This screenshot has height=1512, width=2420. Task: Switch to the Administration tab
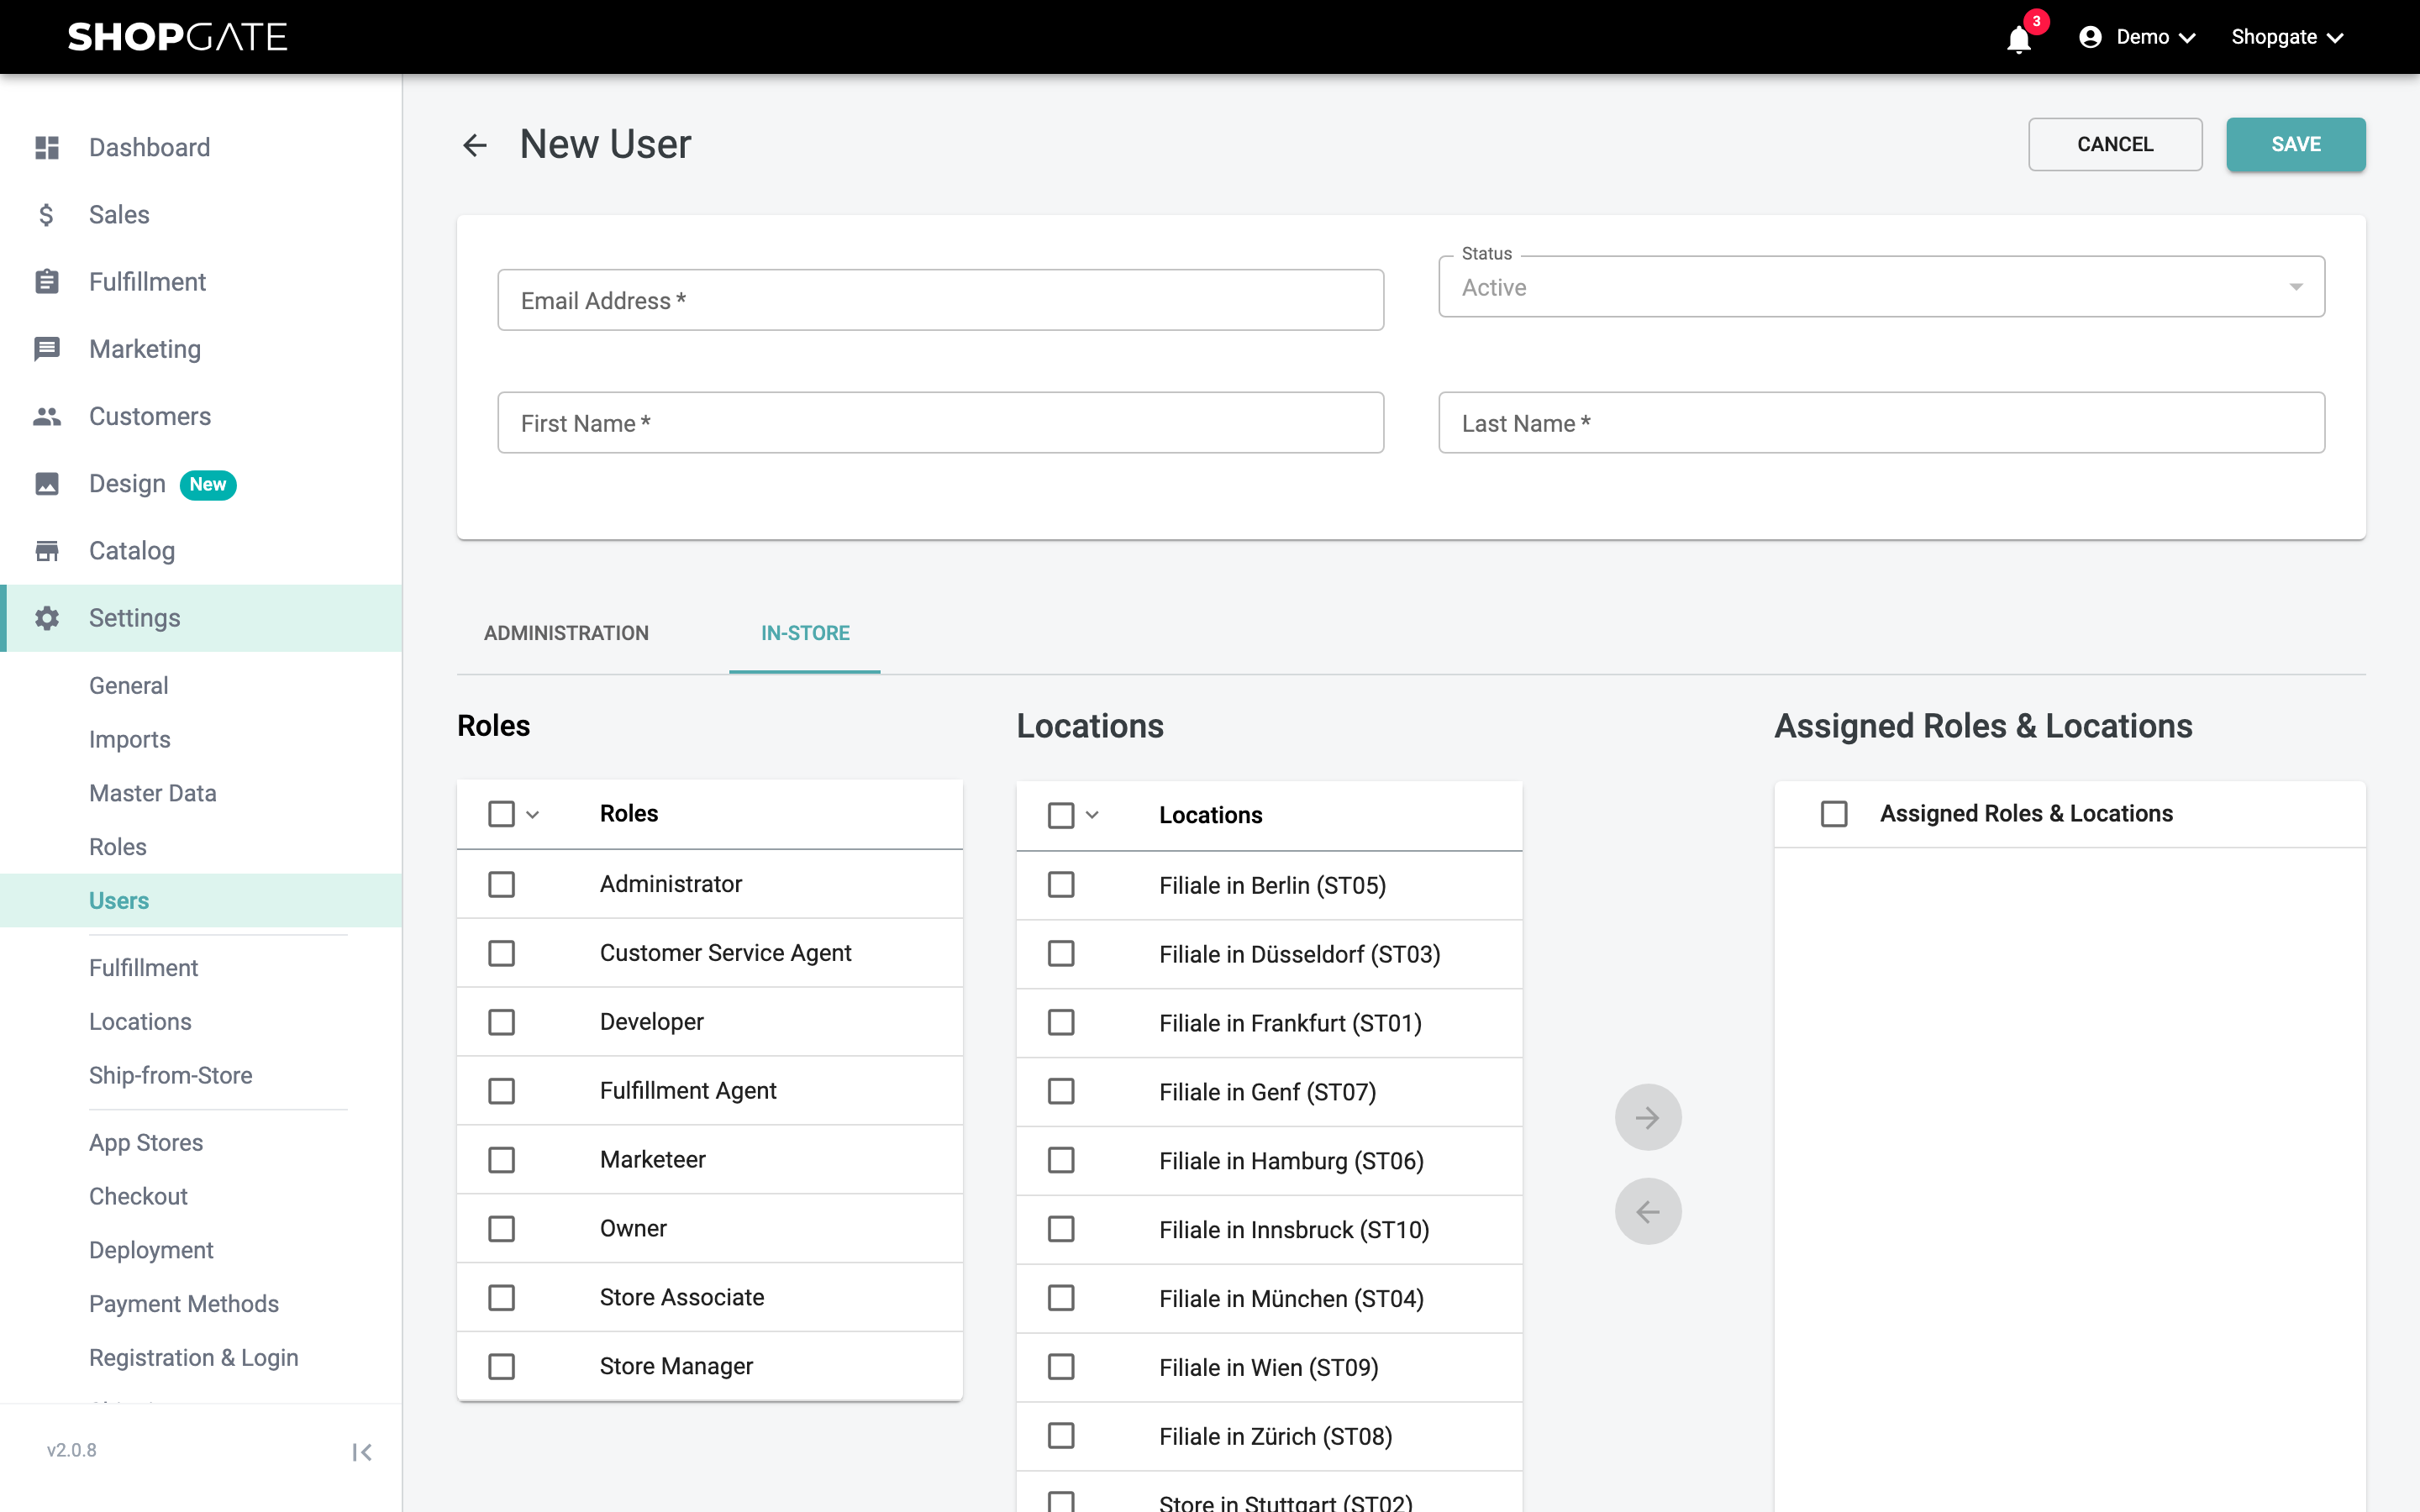pyautogui.click(x=566, y=633)
